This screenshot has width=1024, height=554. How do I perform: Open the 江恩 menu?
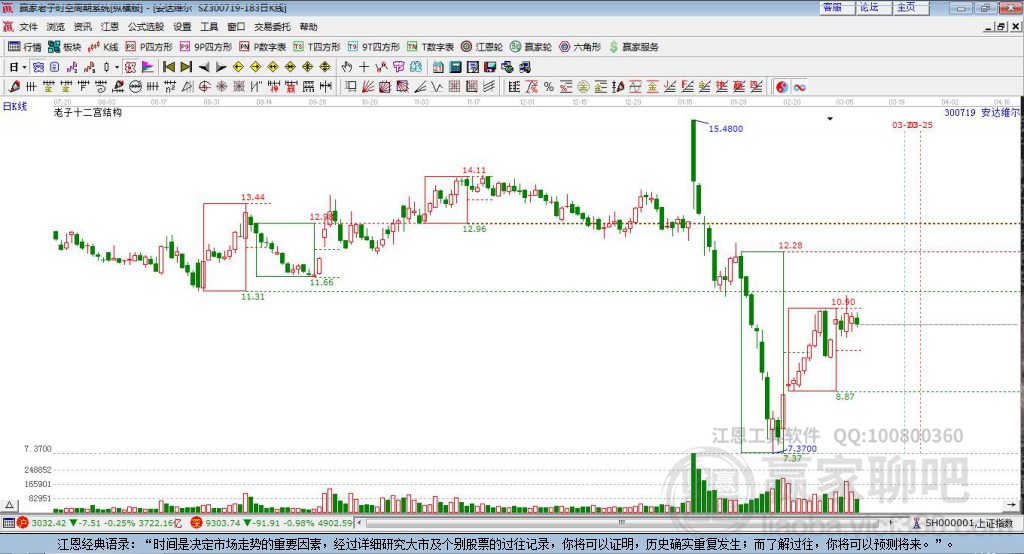click(110, 27)
